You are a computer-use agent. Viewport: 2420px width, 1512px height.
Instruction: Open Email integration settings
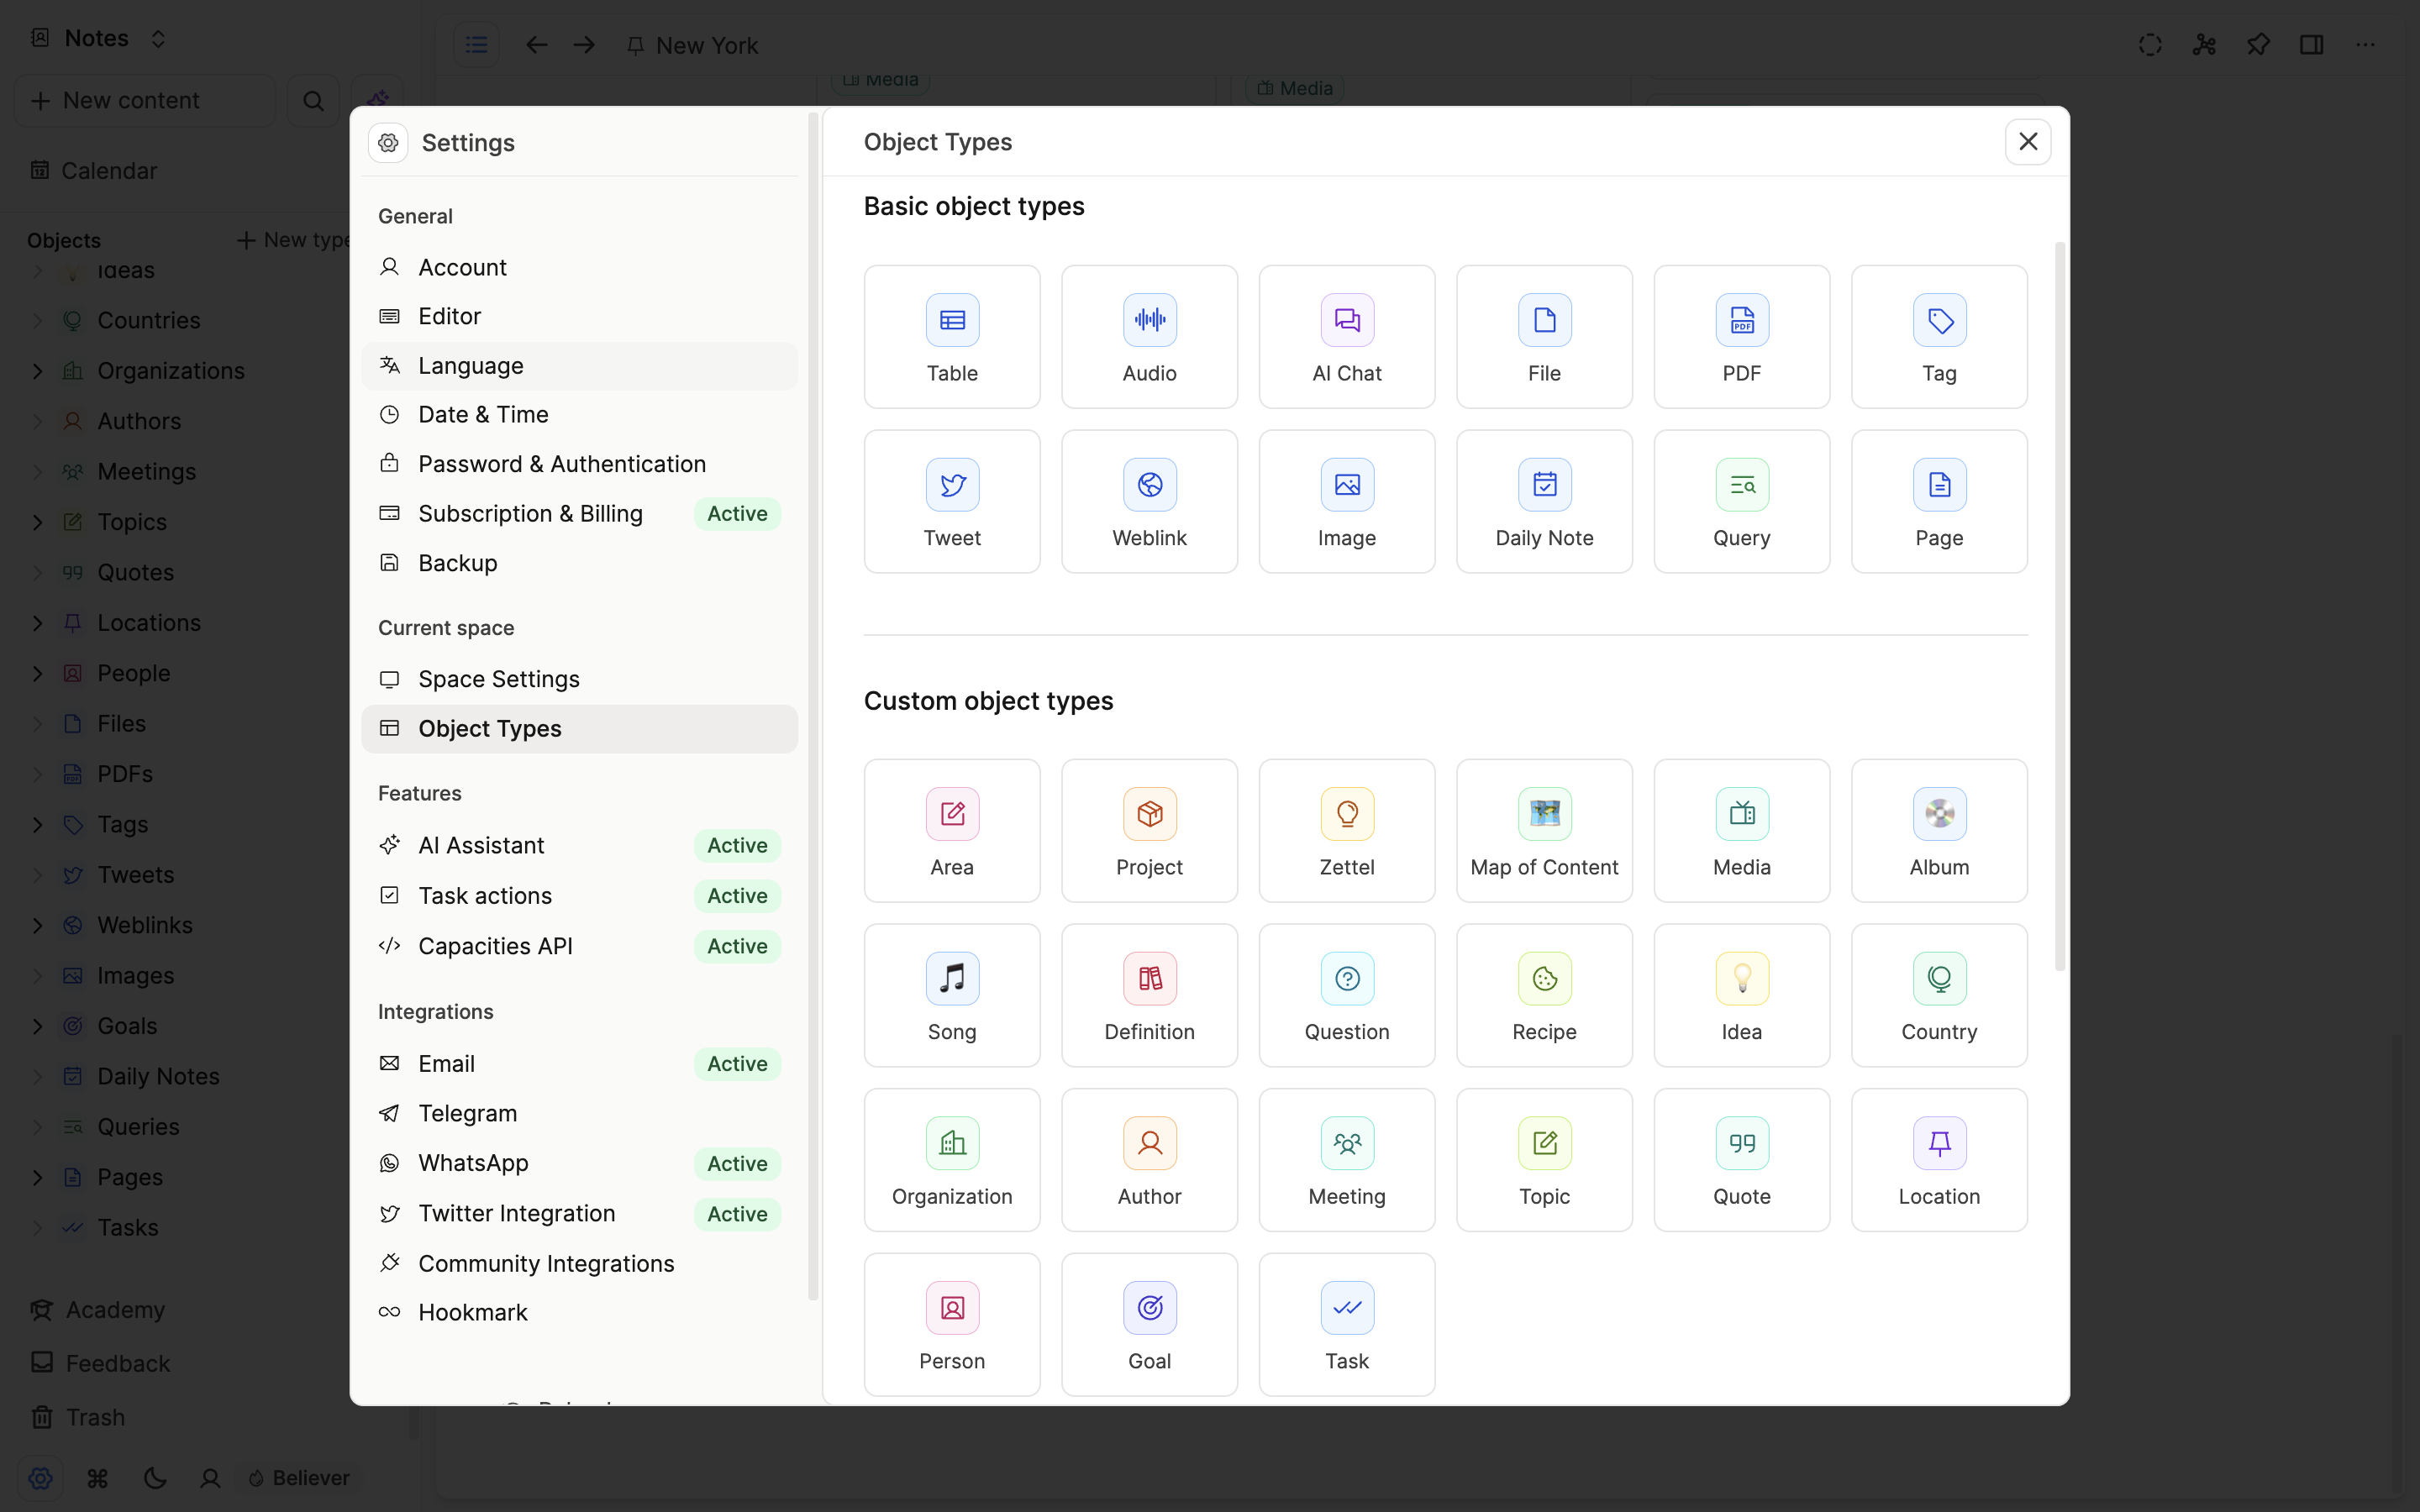point(579,1064)
